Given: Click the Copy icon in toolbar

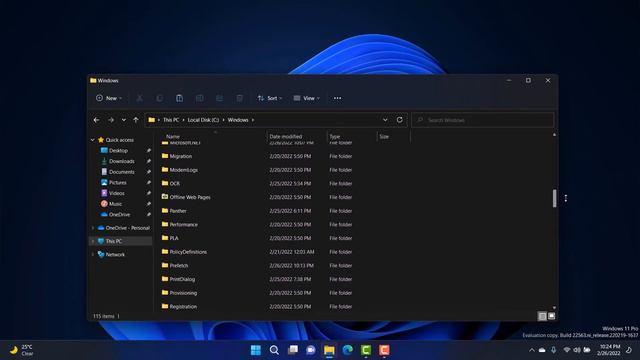Looking at the screenshot, I should click(160, 98).
